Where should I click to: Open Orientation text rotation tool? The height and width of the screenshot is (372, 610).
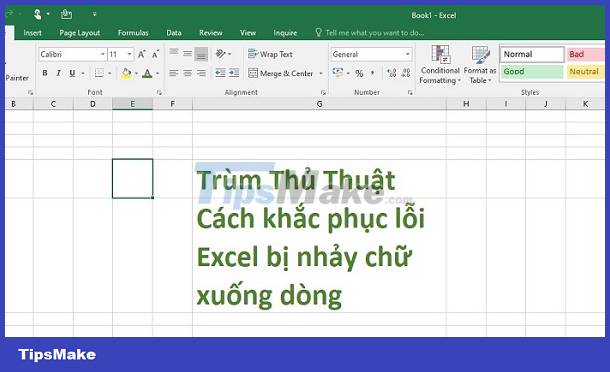(x=221, y=53)
